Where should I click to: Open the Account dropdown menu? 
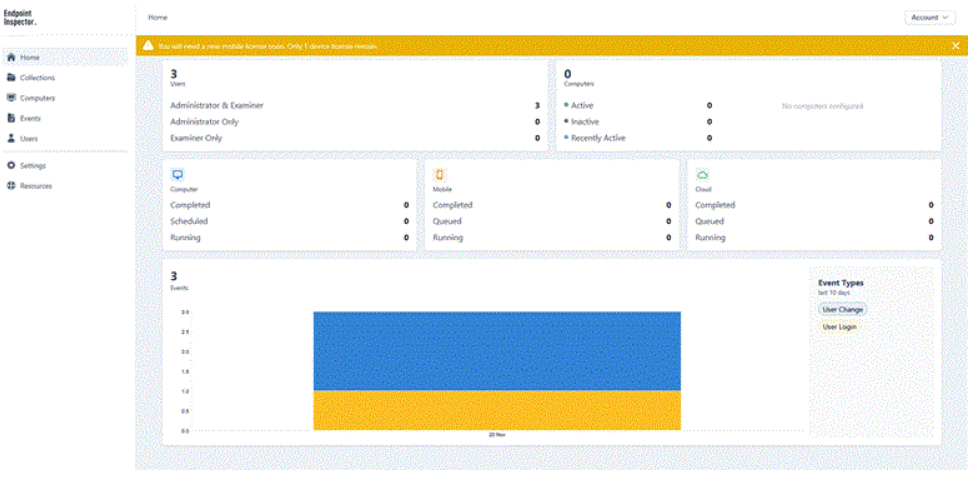tap(930, 17)
